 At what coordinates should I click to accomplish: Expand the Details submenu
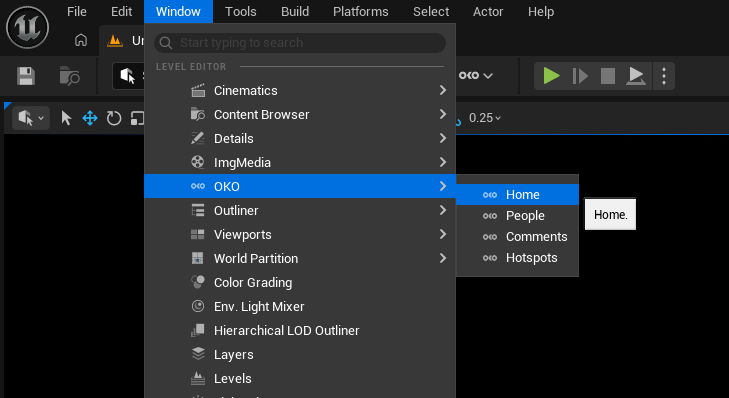[300, 139]
